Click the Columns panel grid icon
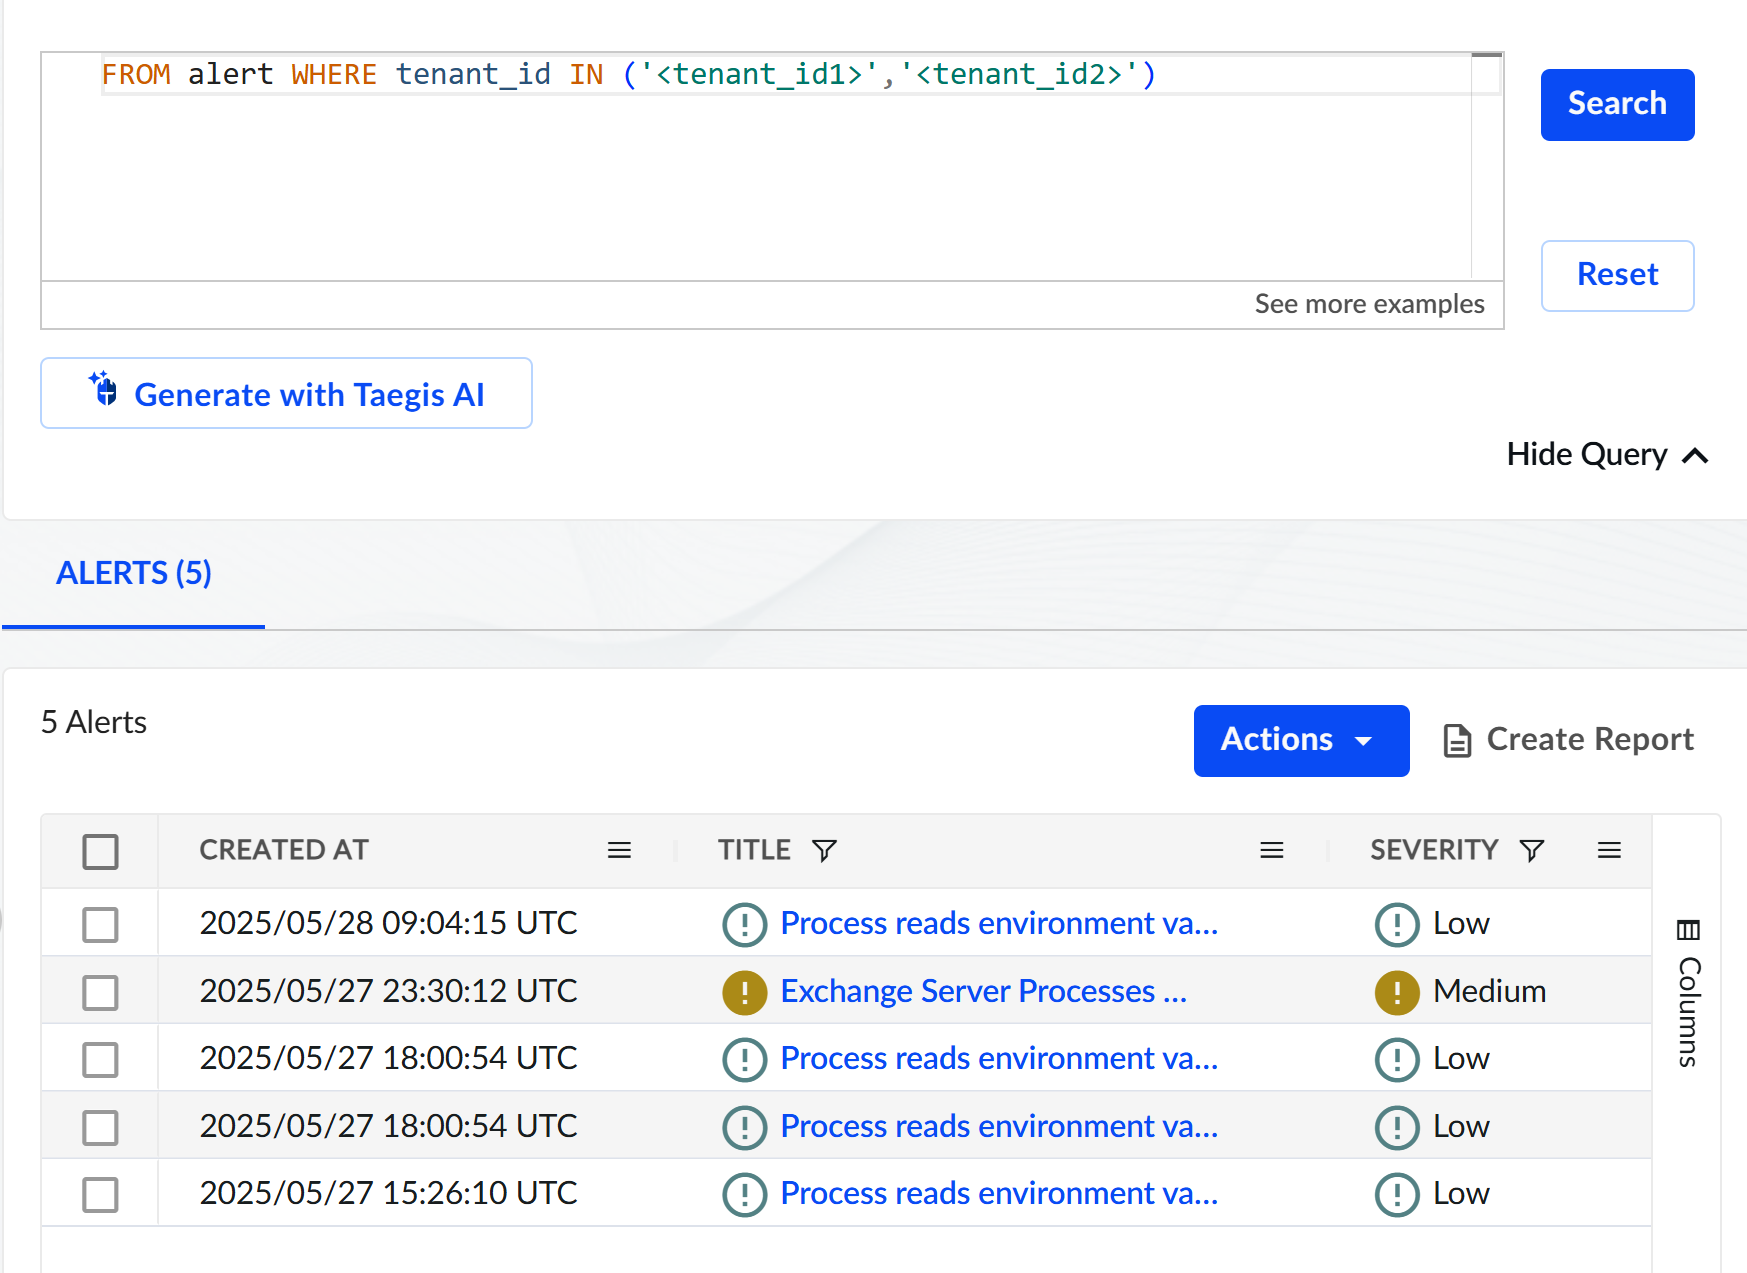 1688,930
